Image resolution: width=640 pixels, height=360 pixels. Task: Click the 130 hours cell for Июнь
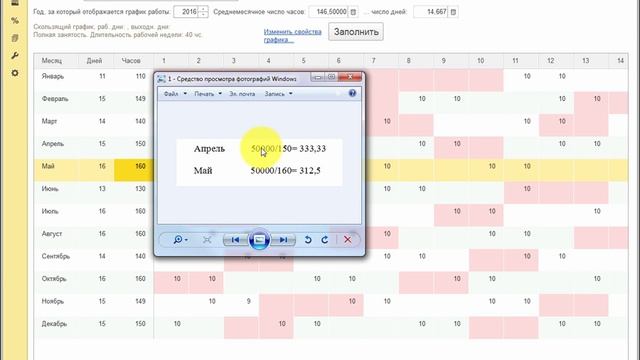[x=134, y=192]
